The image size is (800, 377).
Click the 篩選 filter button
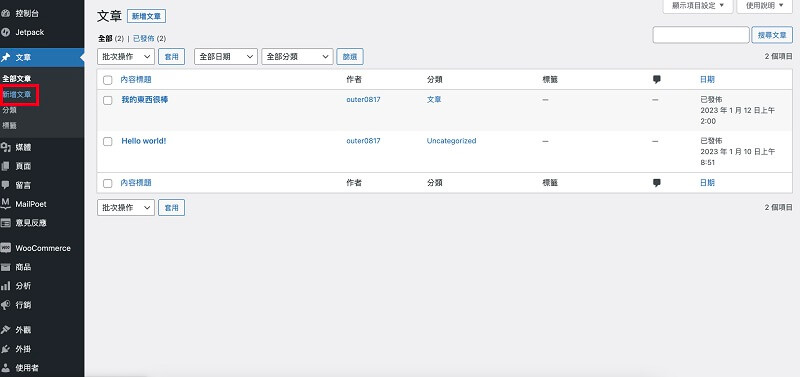[350, 57]
